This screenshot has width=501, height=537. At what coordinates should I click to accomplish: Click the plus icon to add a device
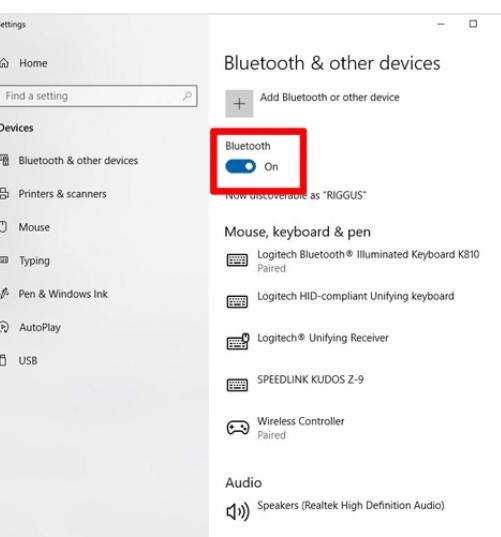pyautogui.click(x=239, y=103)
